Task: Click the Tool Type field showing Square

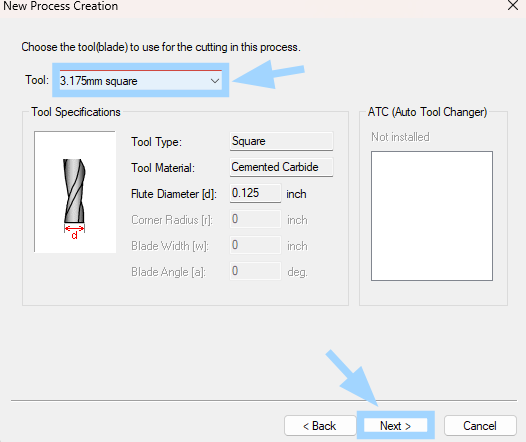Action: 281,141
